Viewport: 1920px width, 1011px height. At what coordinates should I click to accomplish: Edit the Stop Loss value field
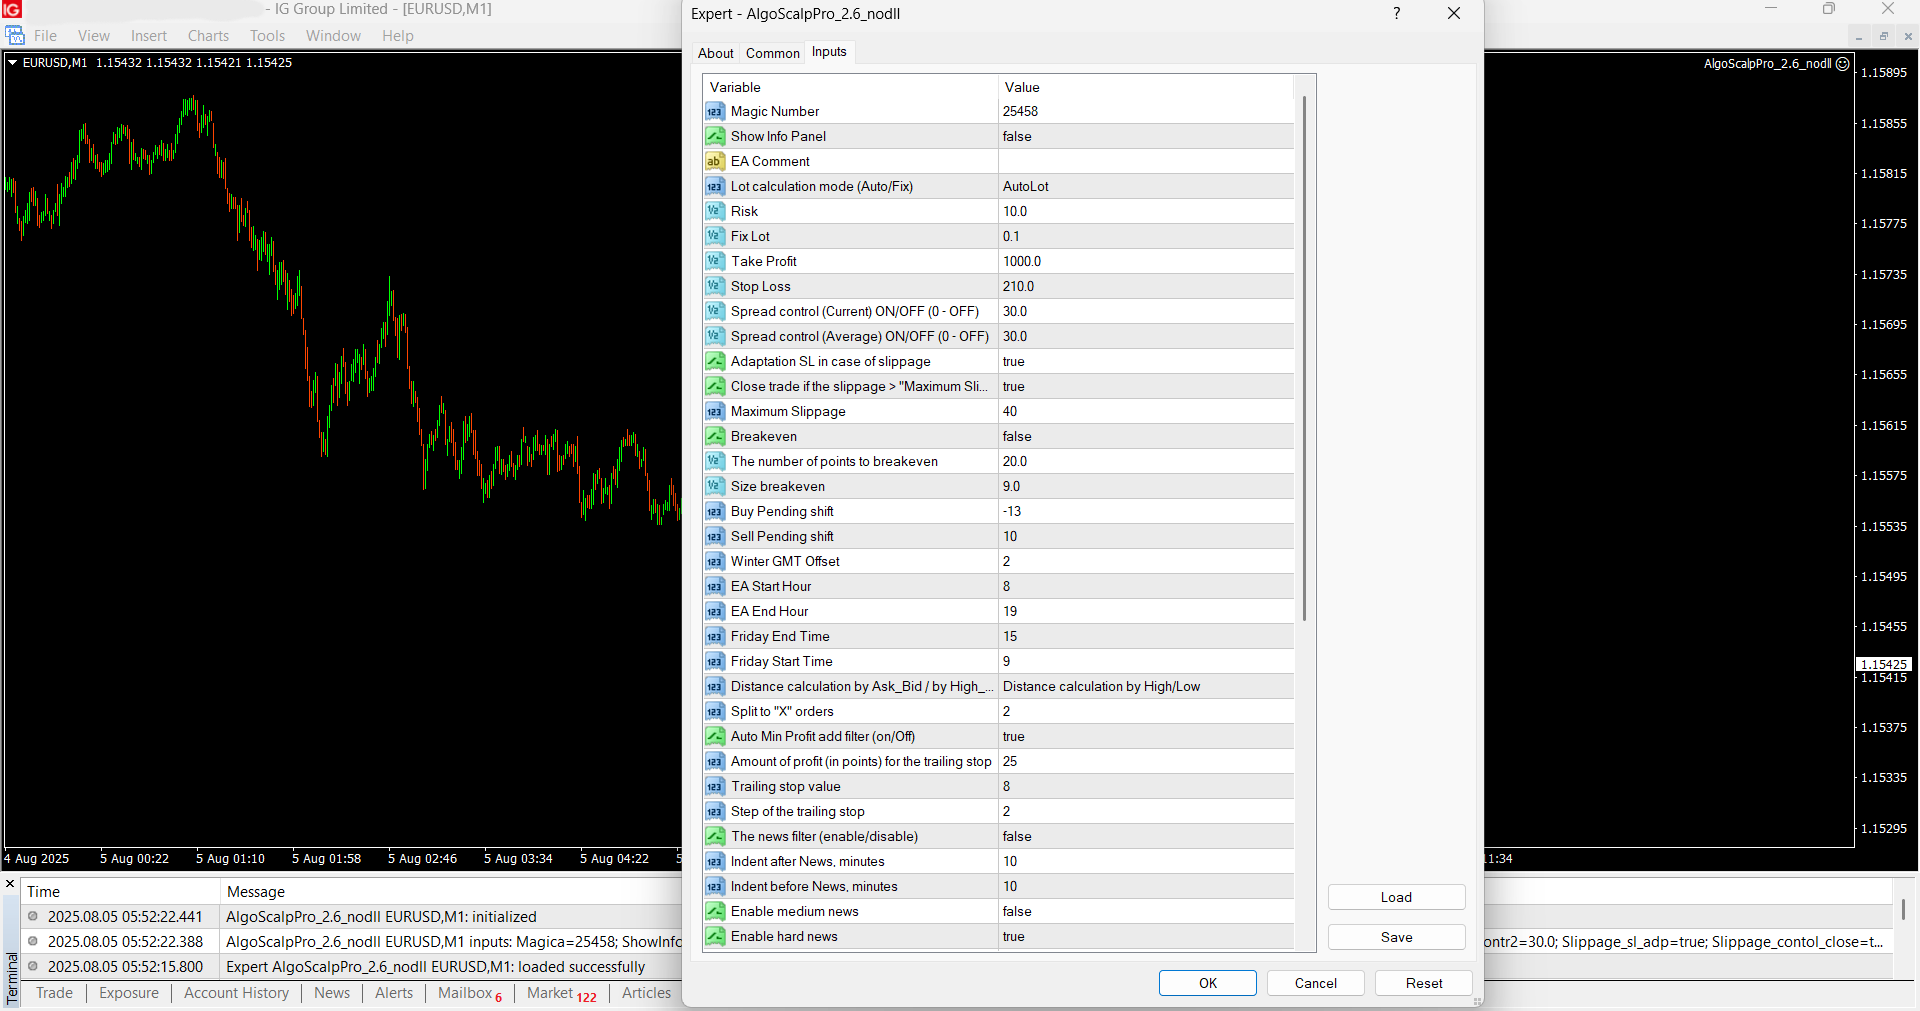click(x=1145, y=287)
